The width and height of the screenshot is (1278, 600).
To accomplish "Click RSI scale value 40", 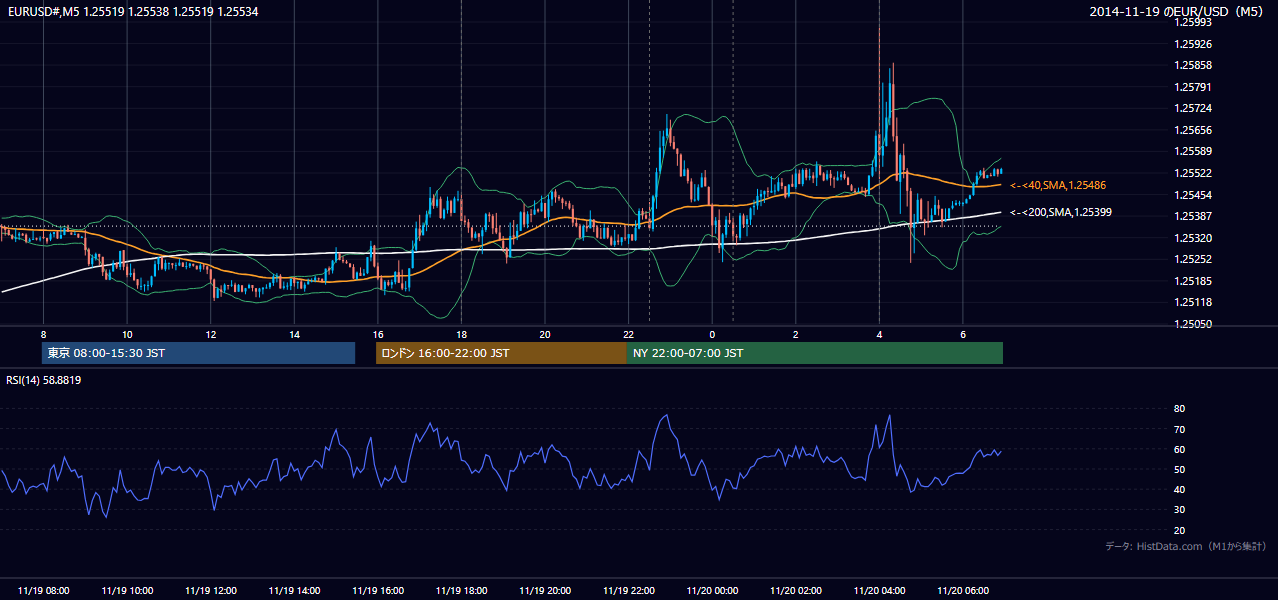I will [1179, 489].
